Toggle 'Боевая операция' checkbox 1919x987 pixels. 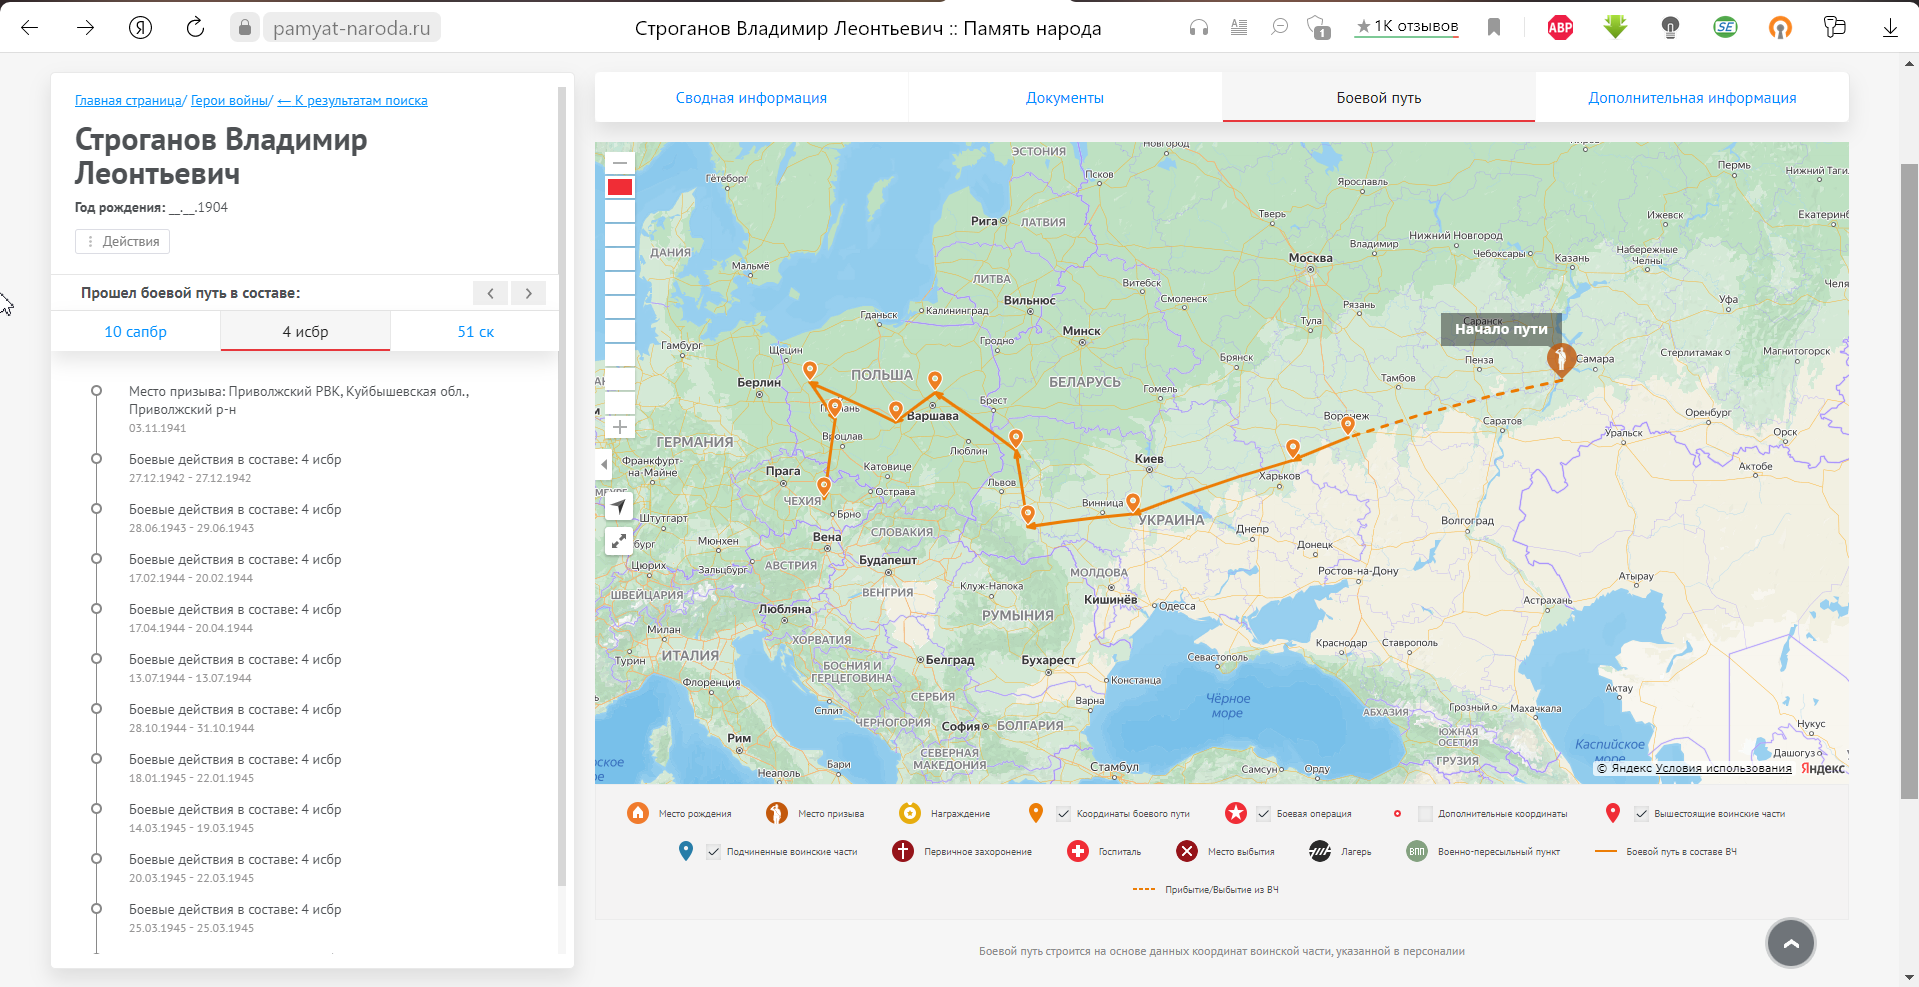coord(1263,814)
